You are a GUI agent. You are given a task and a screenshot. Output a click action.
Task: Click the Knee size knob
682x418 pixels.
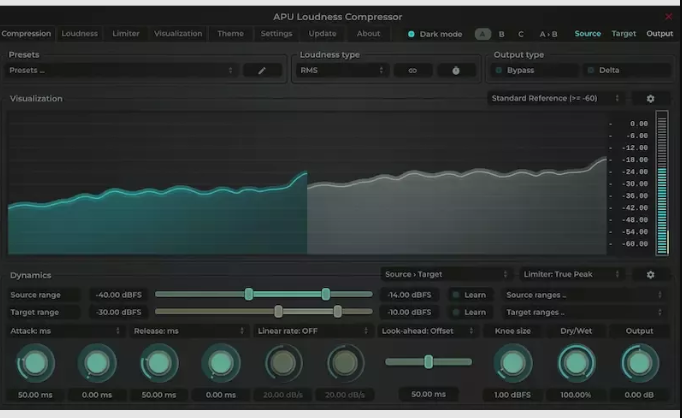click(513, 363)
